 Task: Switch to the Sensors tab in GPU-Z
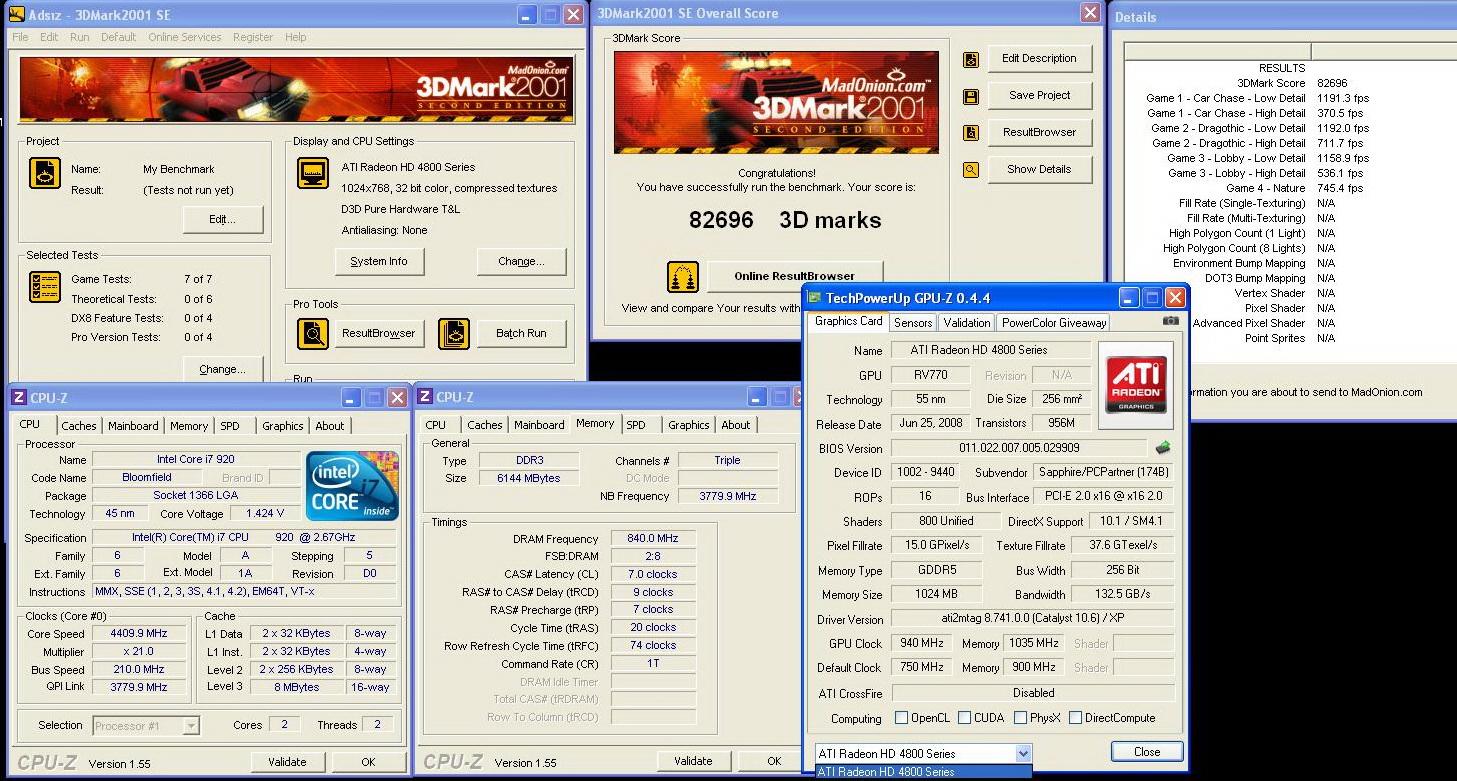[913, 323]
